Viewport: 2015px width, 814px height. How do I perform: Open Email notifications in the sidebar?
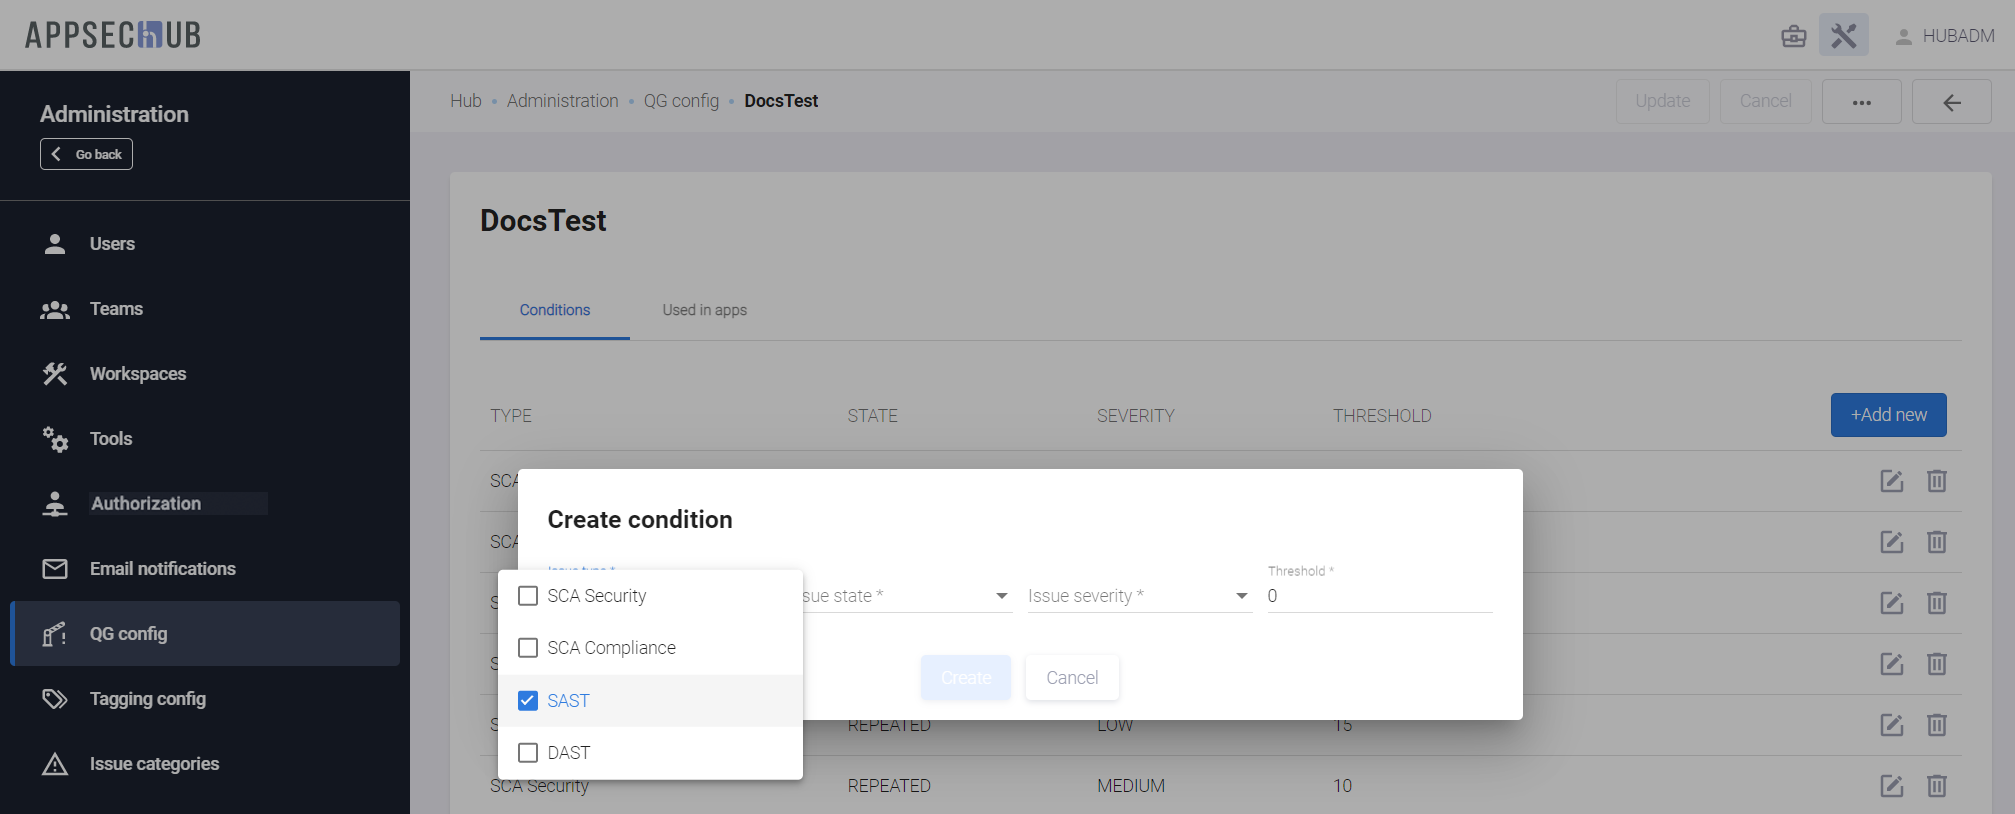pyautogui.click(x=162, y=569)
